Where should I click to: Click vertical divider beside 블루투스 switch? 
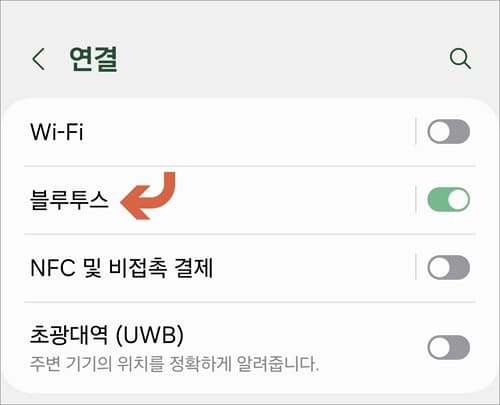pos(416,199)
